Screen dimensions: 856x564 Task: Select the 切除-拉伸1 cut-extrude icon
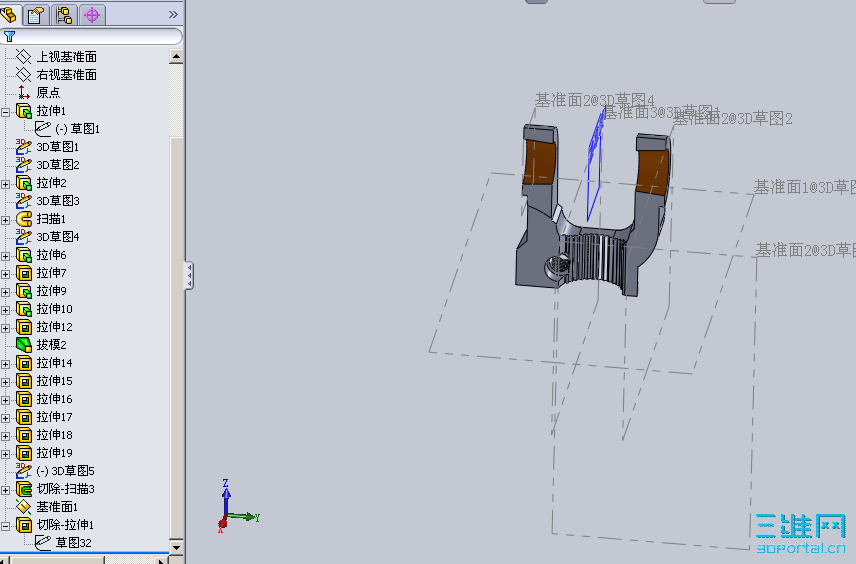[x=23, y=525]
